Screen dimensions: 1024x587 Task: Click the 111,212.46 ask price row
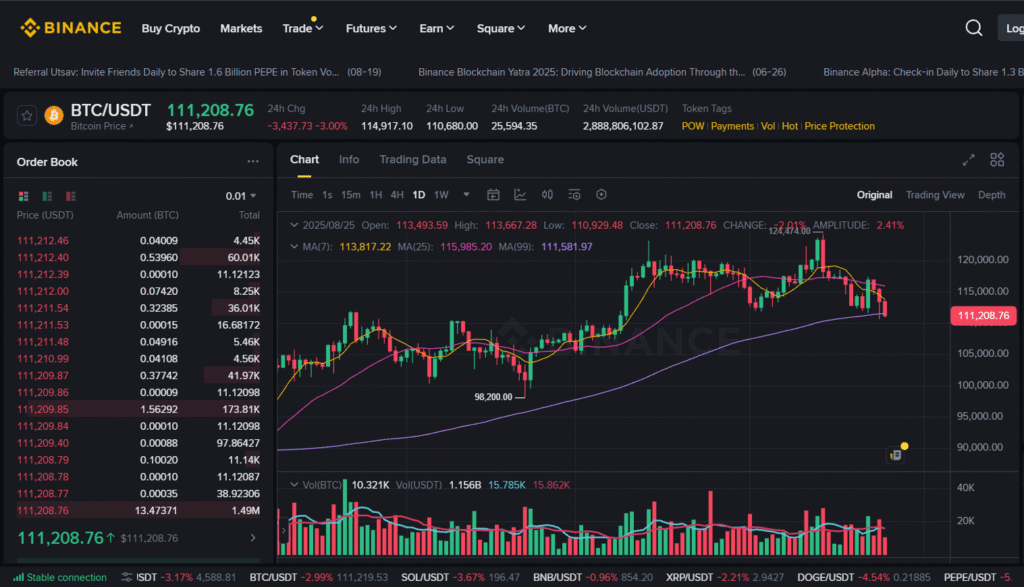tap(43, 241)
